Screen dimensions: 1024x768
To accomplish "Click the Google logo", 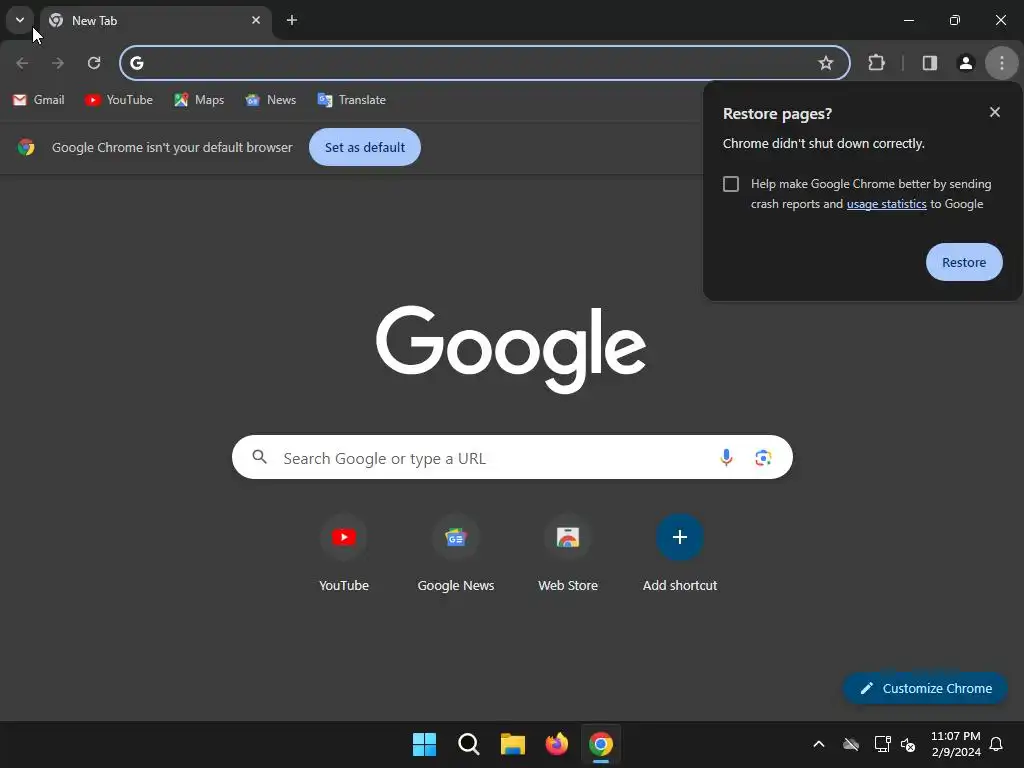I will 511,349.
